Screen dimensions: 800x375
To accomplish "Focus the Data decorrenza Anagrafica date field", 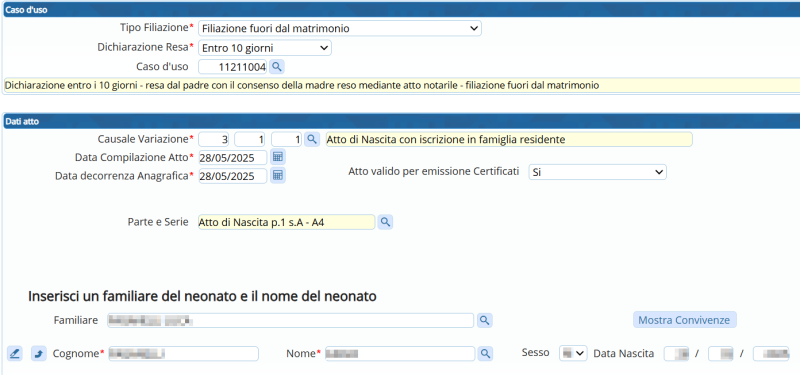I will pos(233,176).
